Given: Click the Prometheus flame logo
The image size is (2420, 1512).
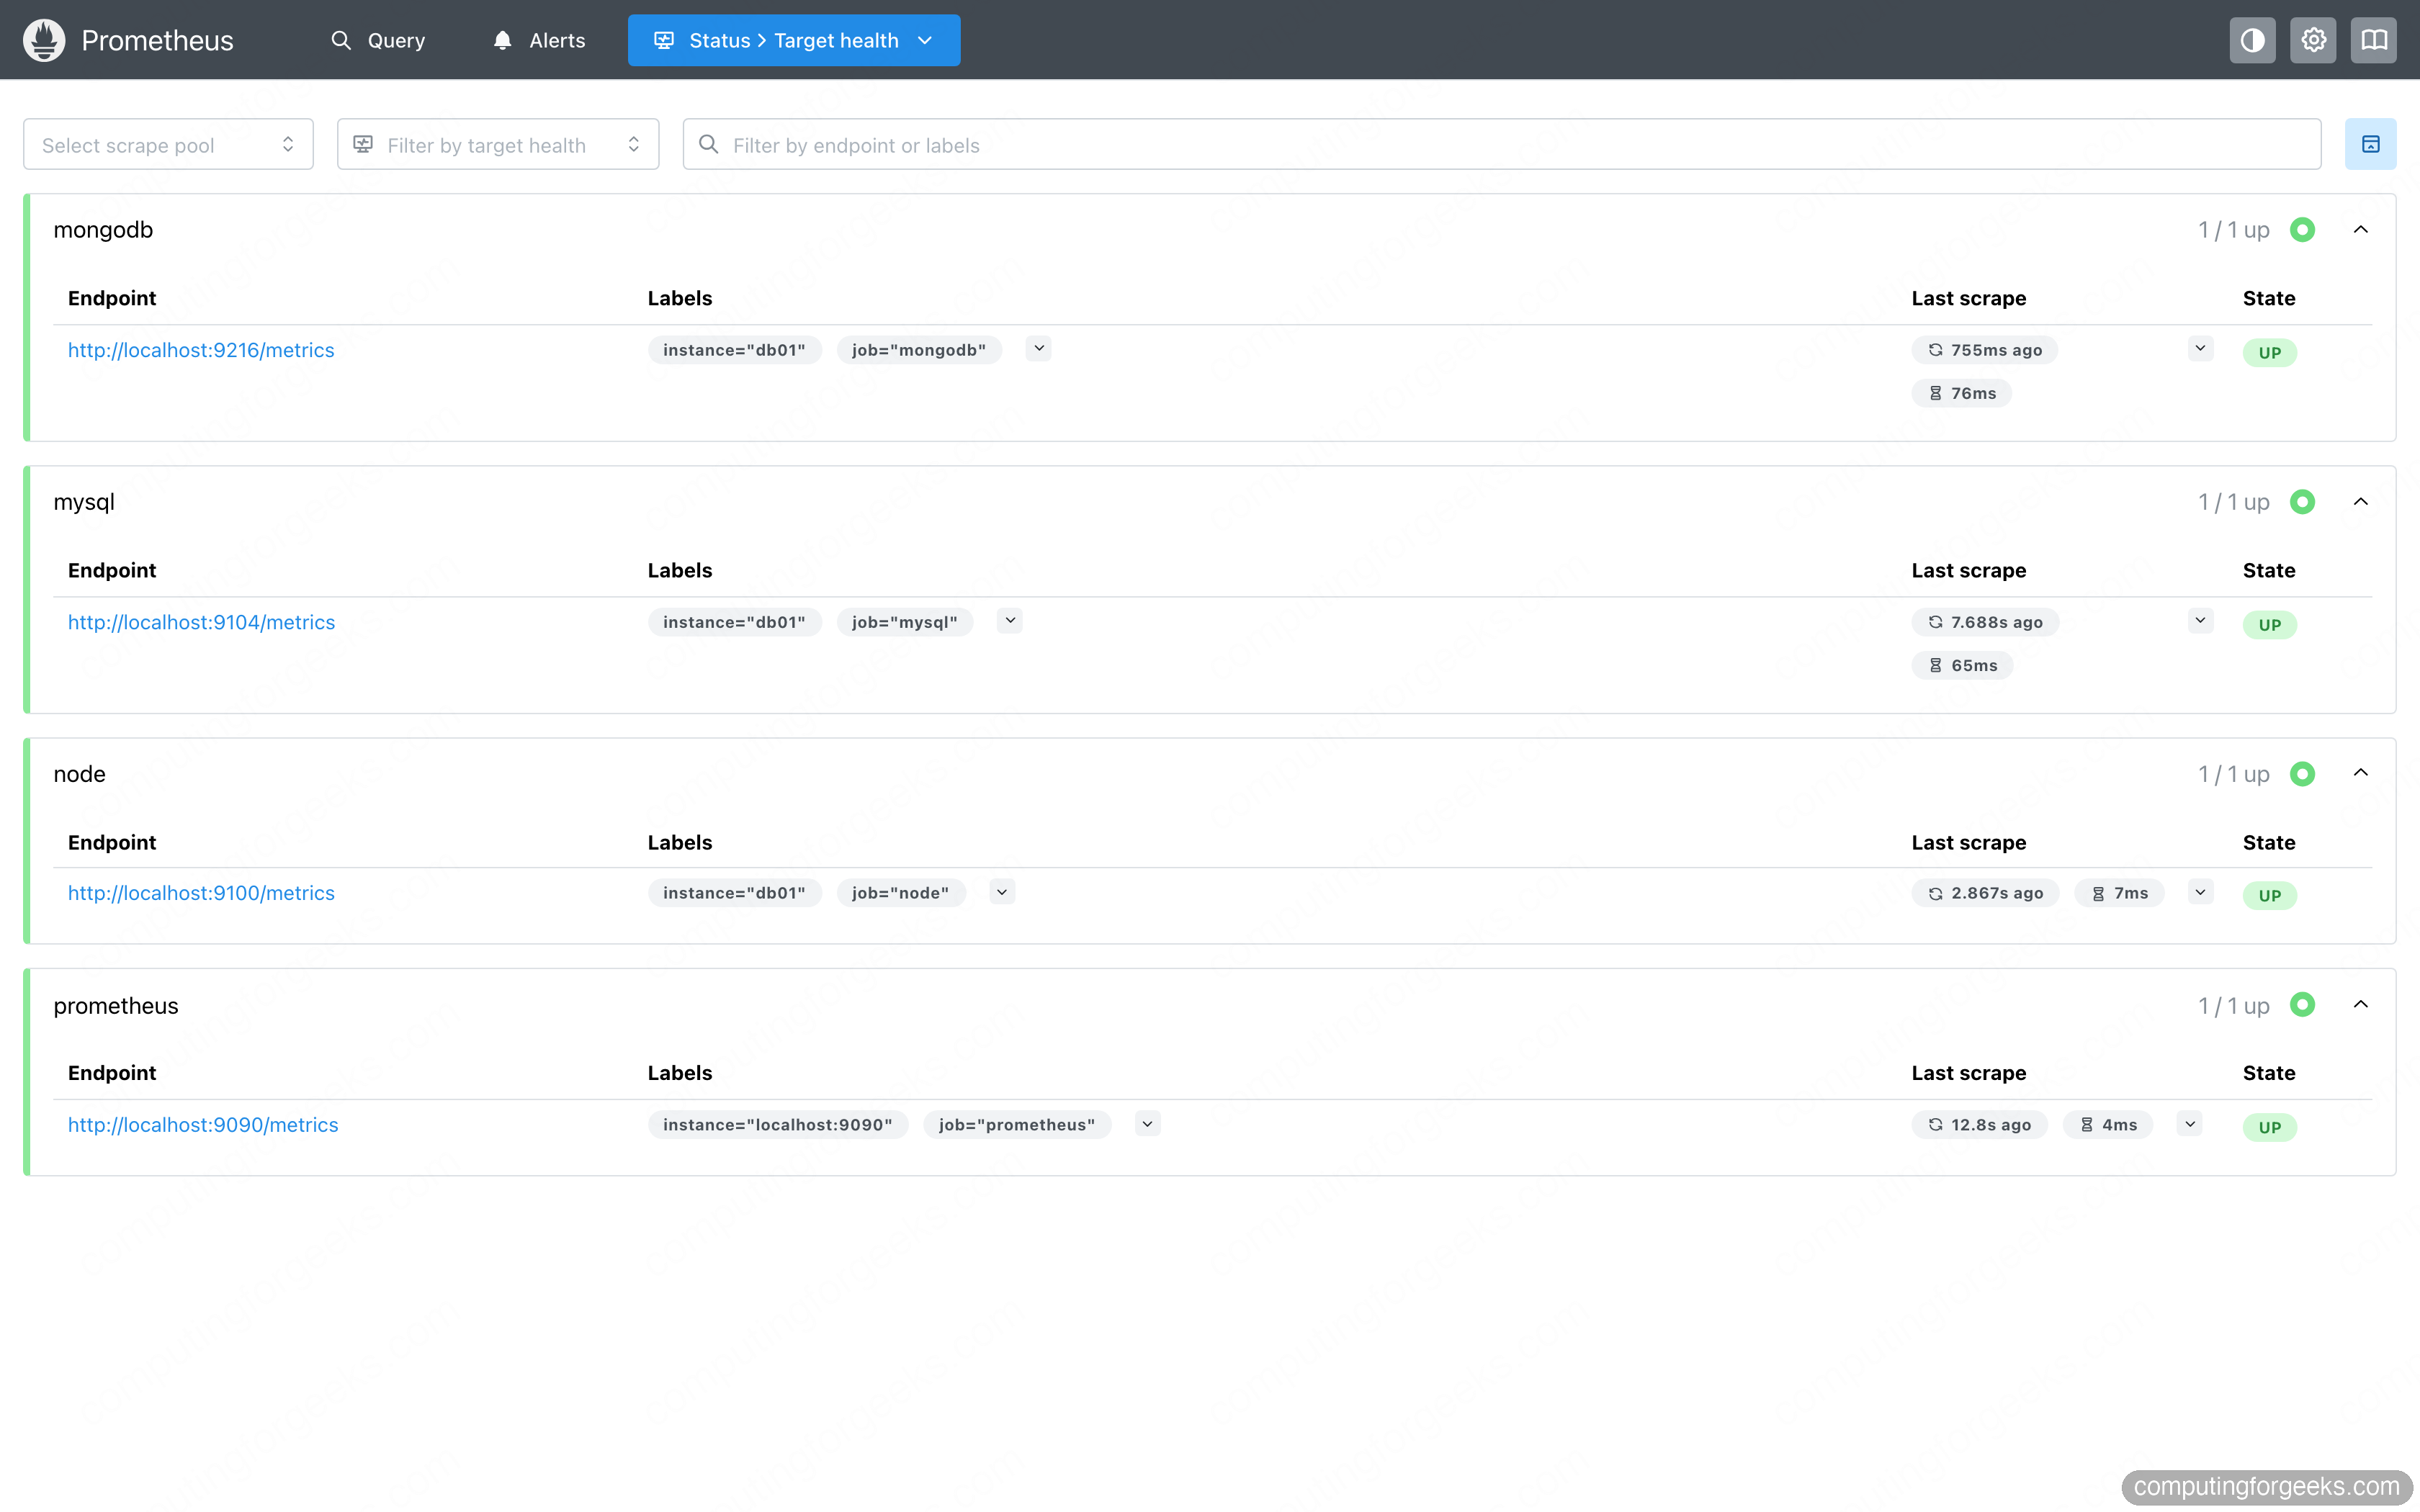Looking at the screenshot, I should point(44,40).
